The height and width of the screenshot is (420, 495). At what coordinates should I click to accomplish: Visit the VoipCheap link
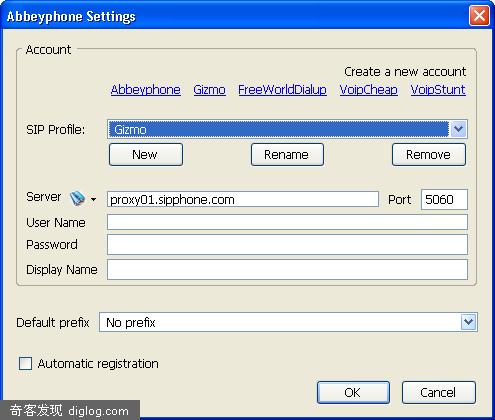(x=369, y=90)
